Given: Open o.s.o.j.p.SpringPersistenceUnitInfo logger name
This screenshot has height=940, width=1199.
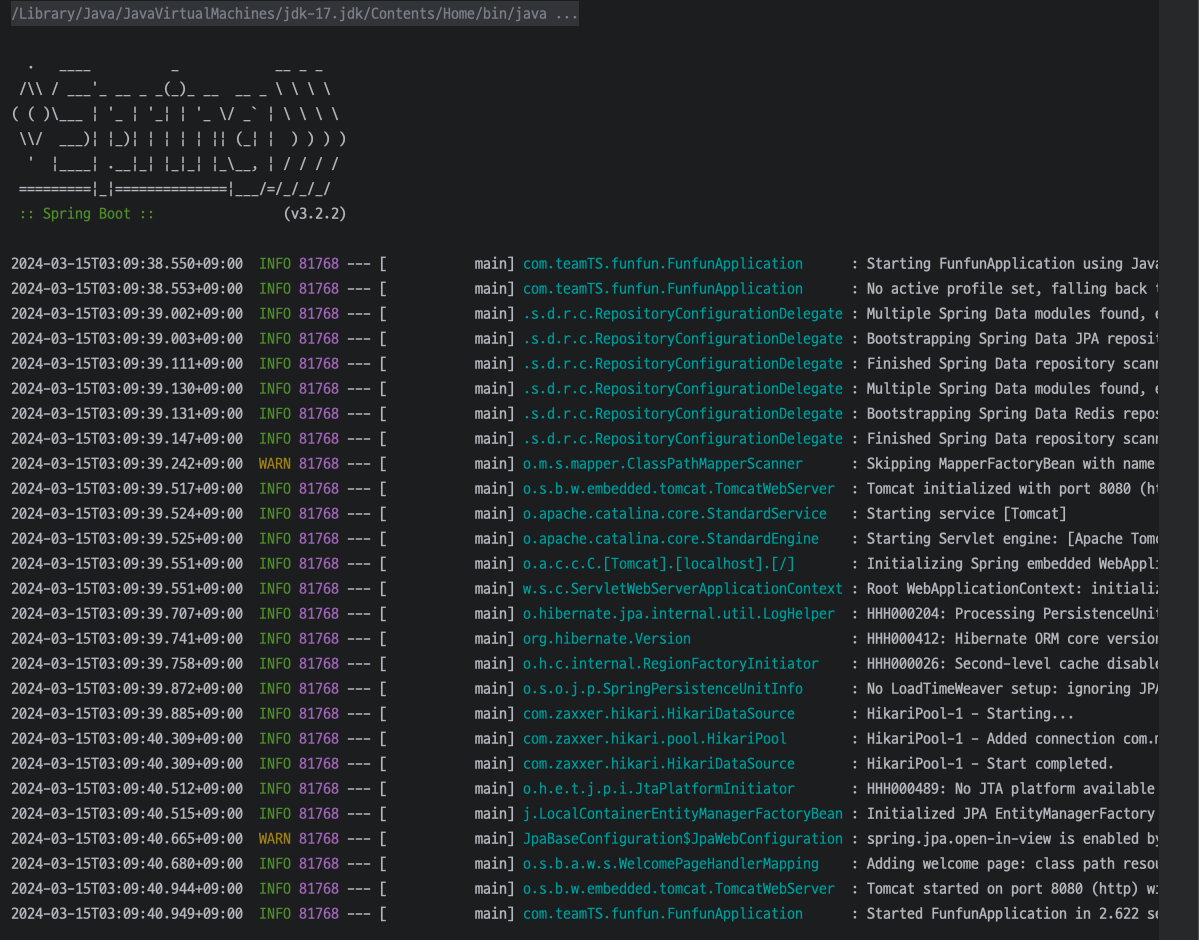Looking at the screenshot, I should [x=662, y=689].
